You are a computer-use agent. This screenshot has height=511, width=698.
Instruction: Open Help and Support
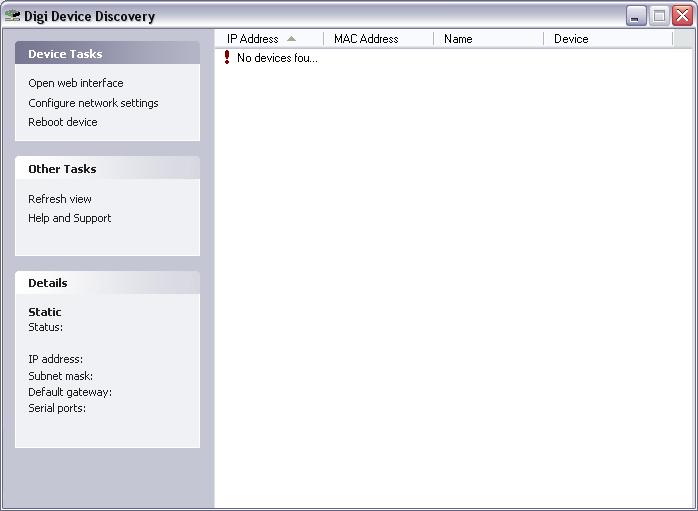(70, 218)
